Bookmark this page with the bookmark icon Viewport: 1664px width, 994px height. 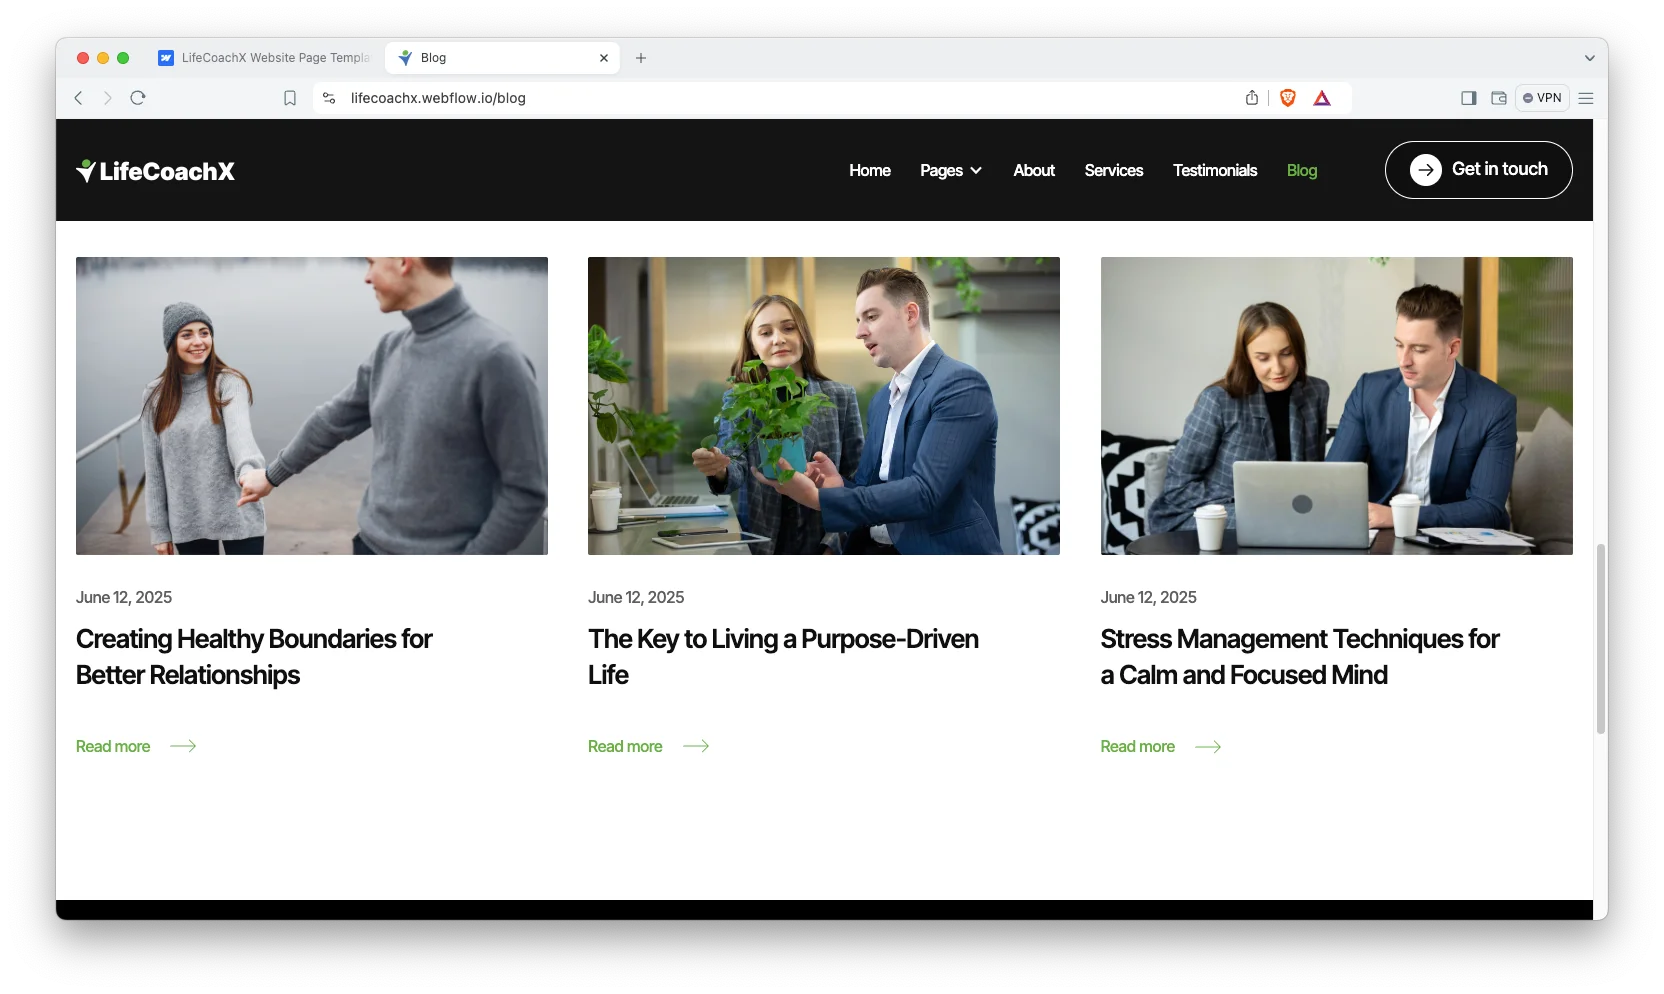[x=290, y=98]
